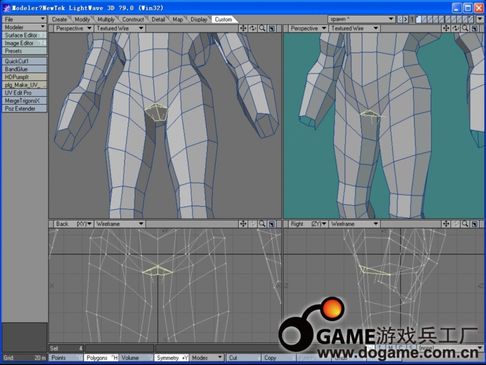
Task: Go to next object with right arrow
Action: click(406, 19)
